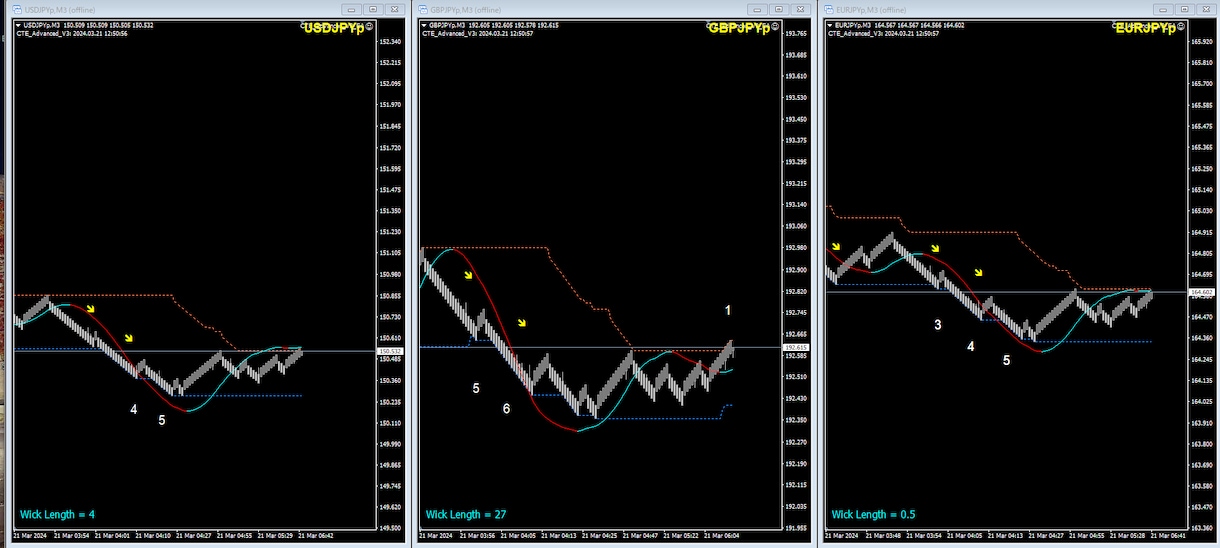Select the yellow USDJPYp label

pyautogui.click(x=335, y=28)
